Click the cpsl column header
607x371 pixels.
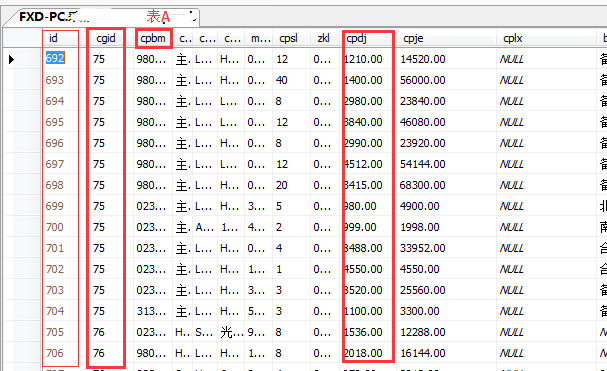288,38
